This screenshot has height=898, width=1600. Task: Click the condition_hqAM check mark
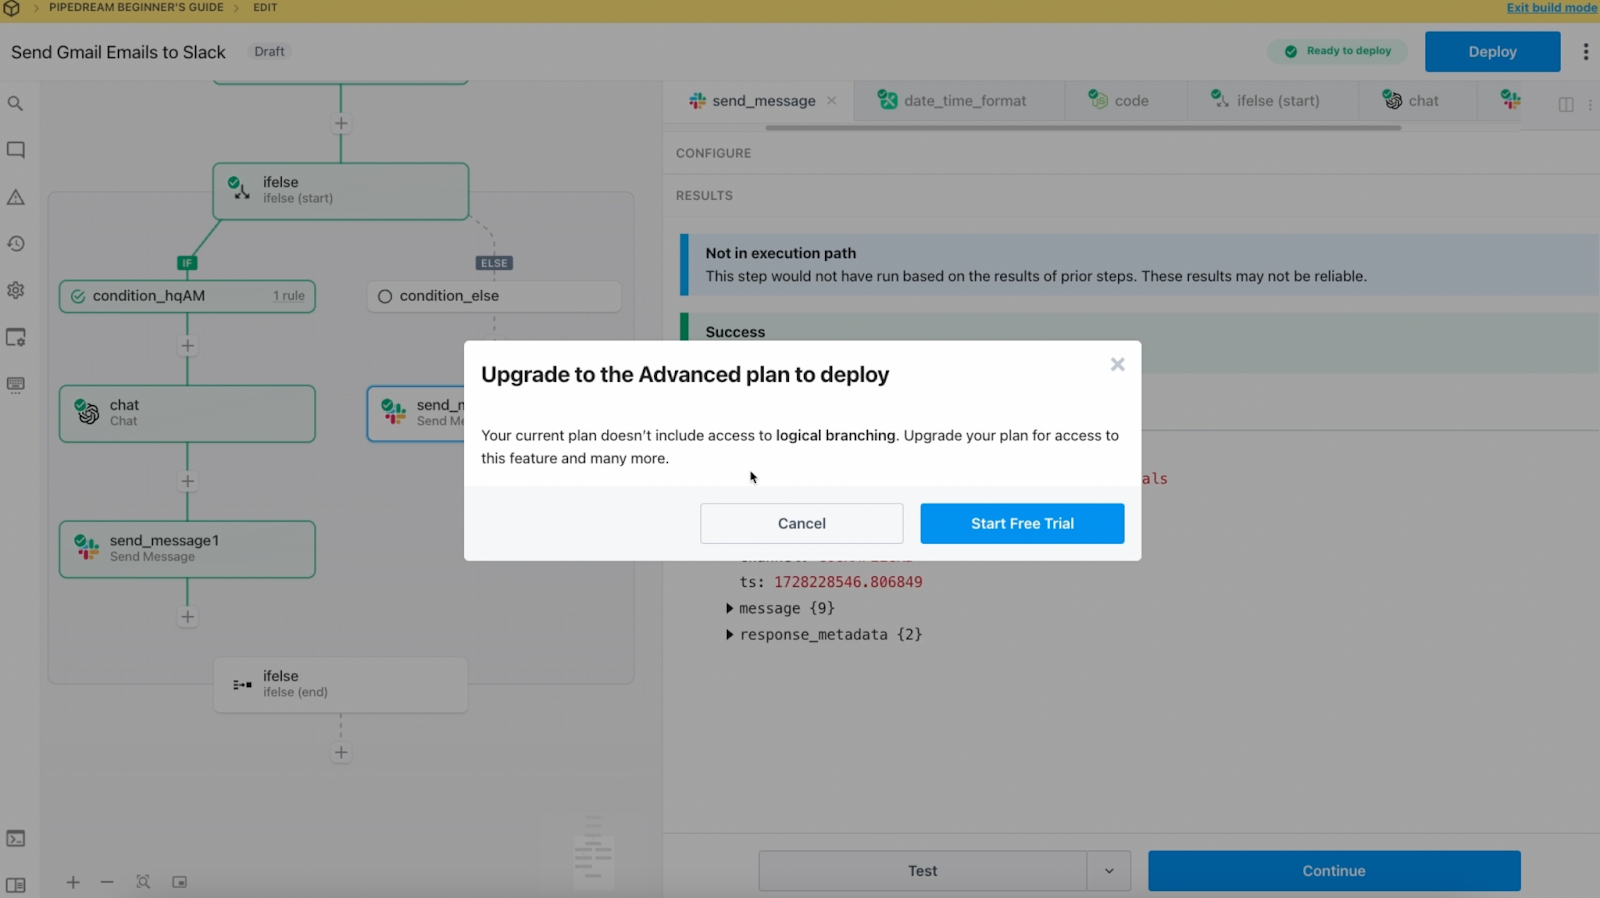point(78,296)
